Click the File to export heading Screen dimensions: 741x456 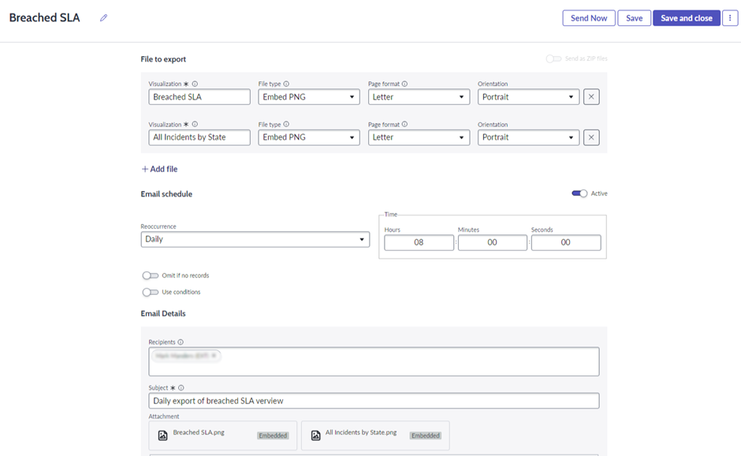pos(163,59)
